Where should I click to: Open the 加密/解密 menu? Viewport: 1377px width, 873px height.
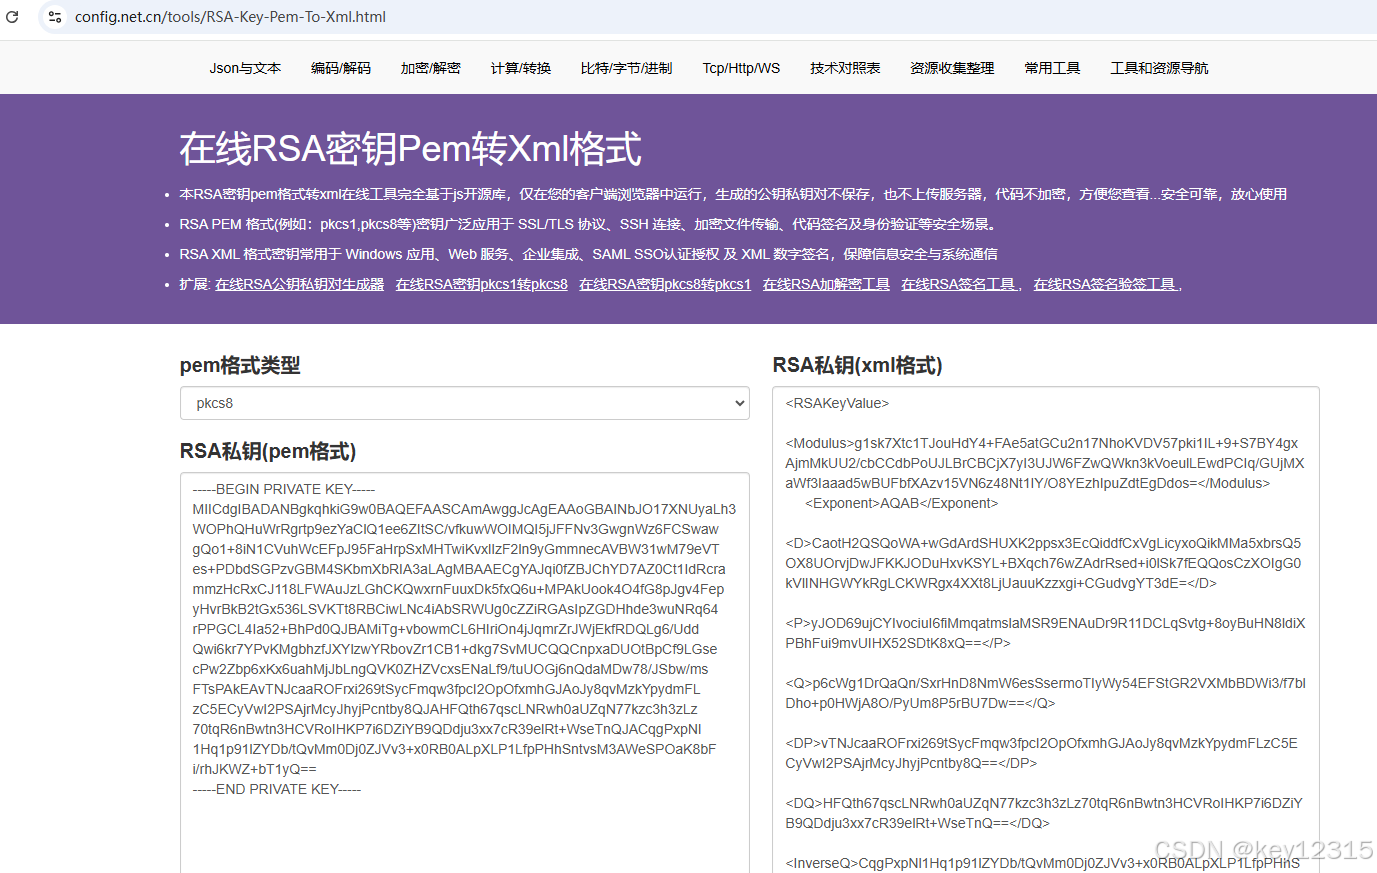tap(430, 67)
